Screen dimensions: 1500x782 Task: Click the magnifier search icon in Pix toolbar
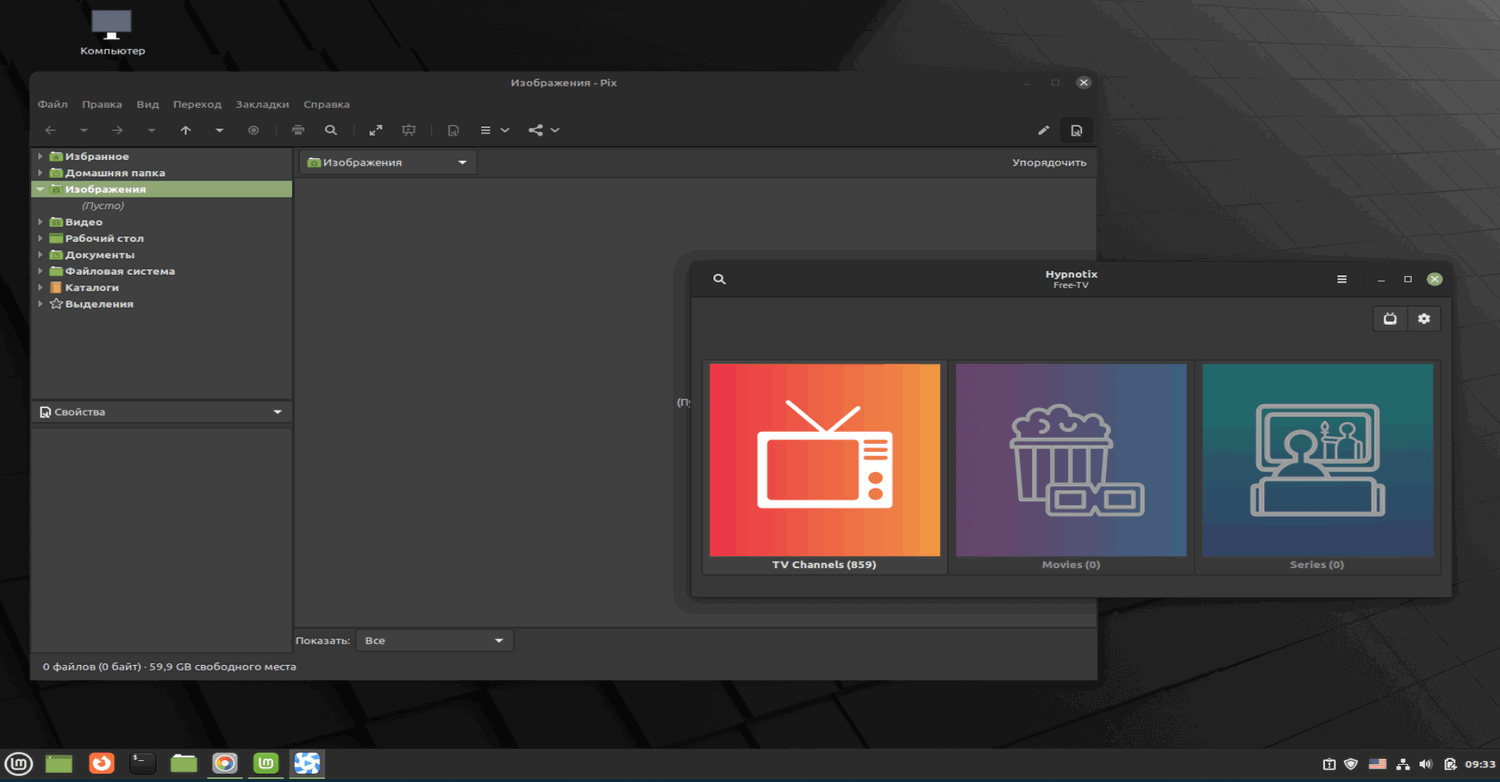click(x=331, y=130)
